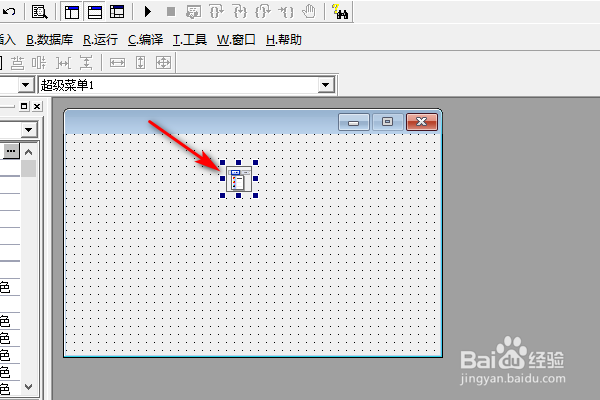Click the property list scrollbar thumb
Viewport: 600px width, 400px height.
click(x=28, y=168)
